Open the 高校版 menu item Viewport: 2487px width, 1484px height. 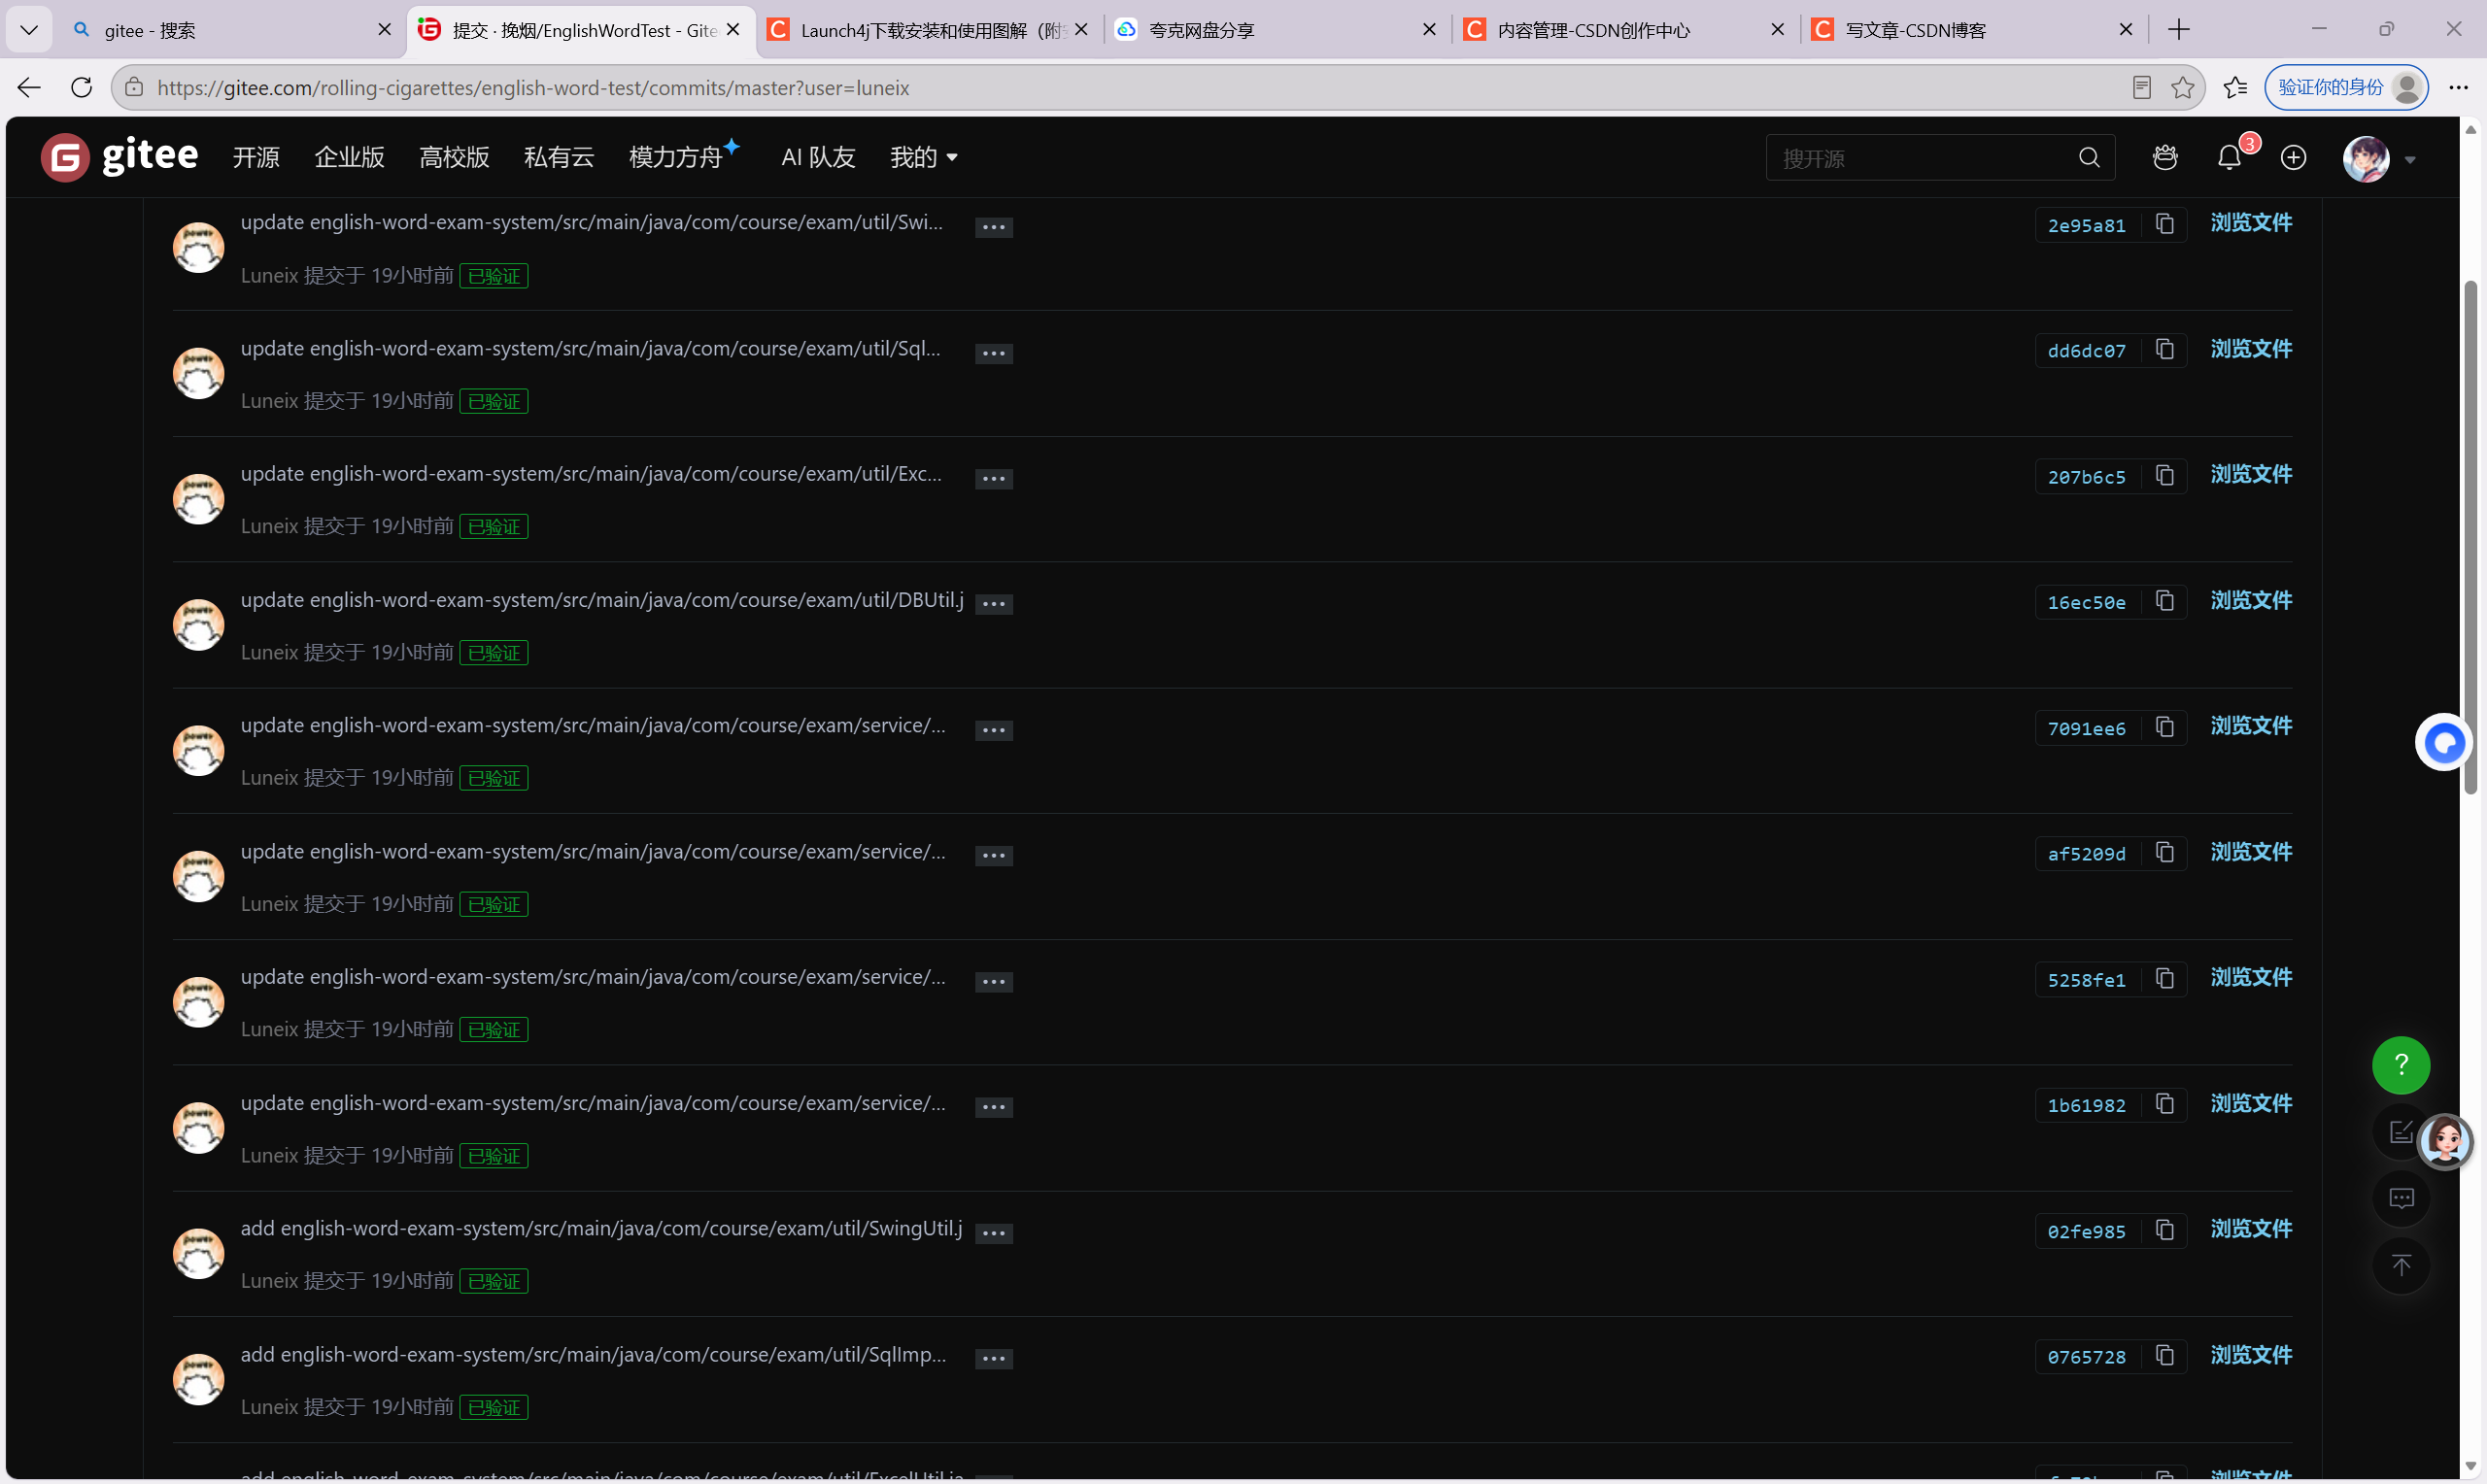(454, 158)
